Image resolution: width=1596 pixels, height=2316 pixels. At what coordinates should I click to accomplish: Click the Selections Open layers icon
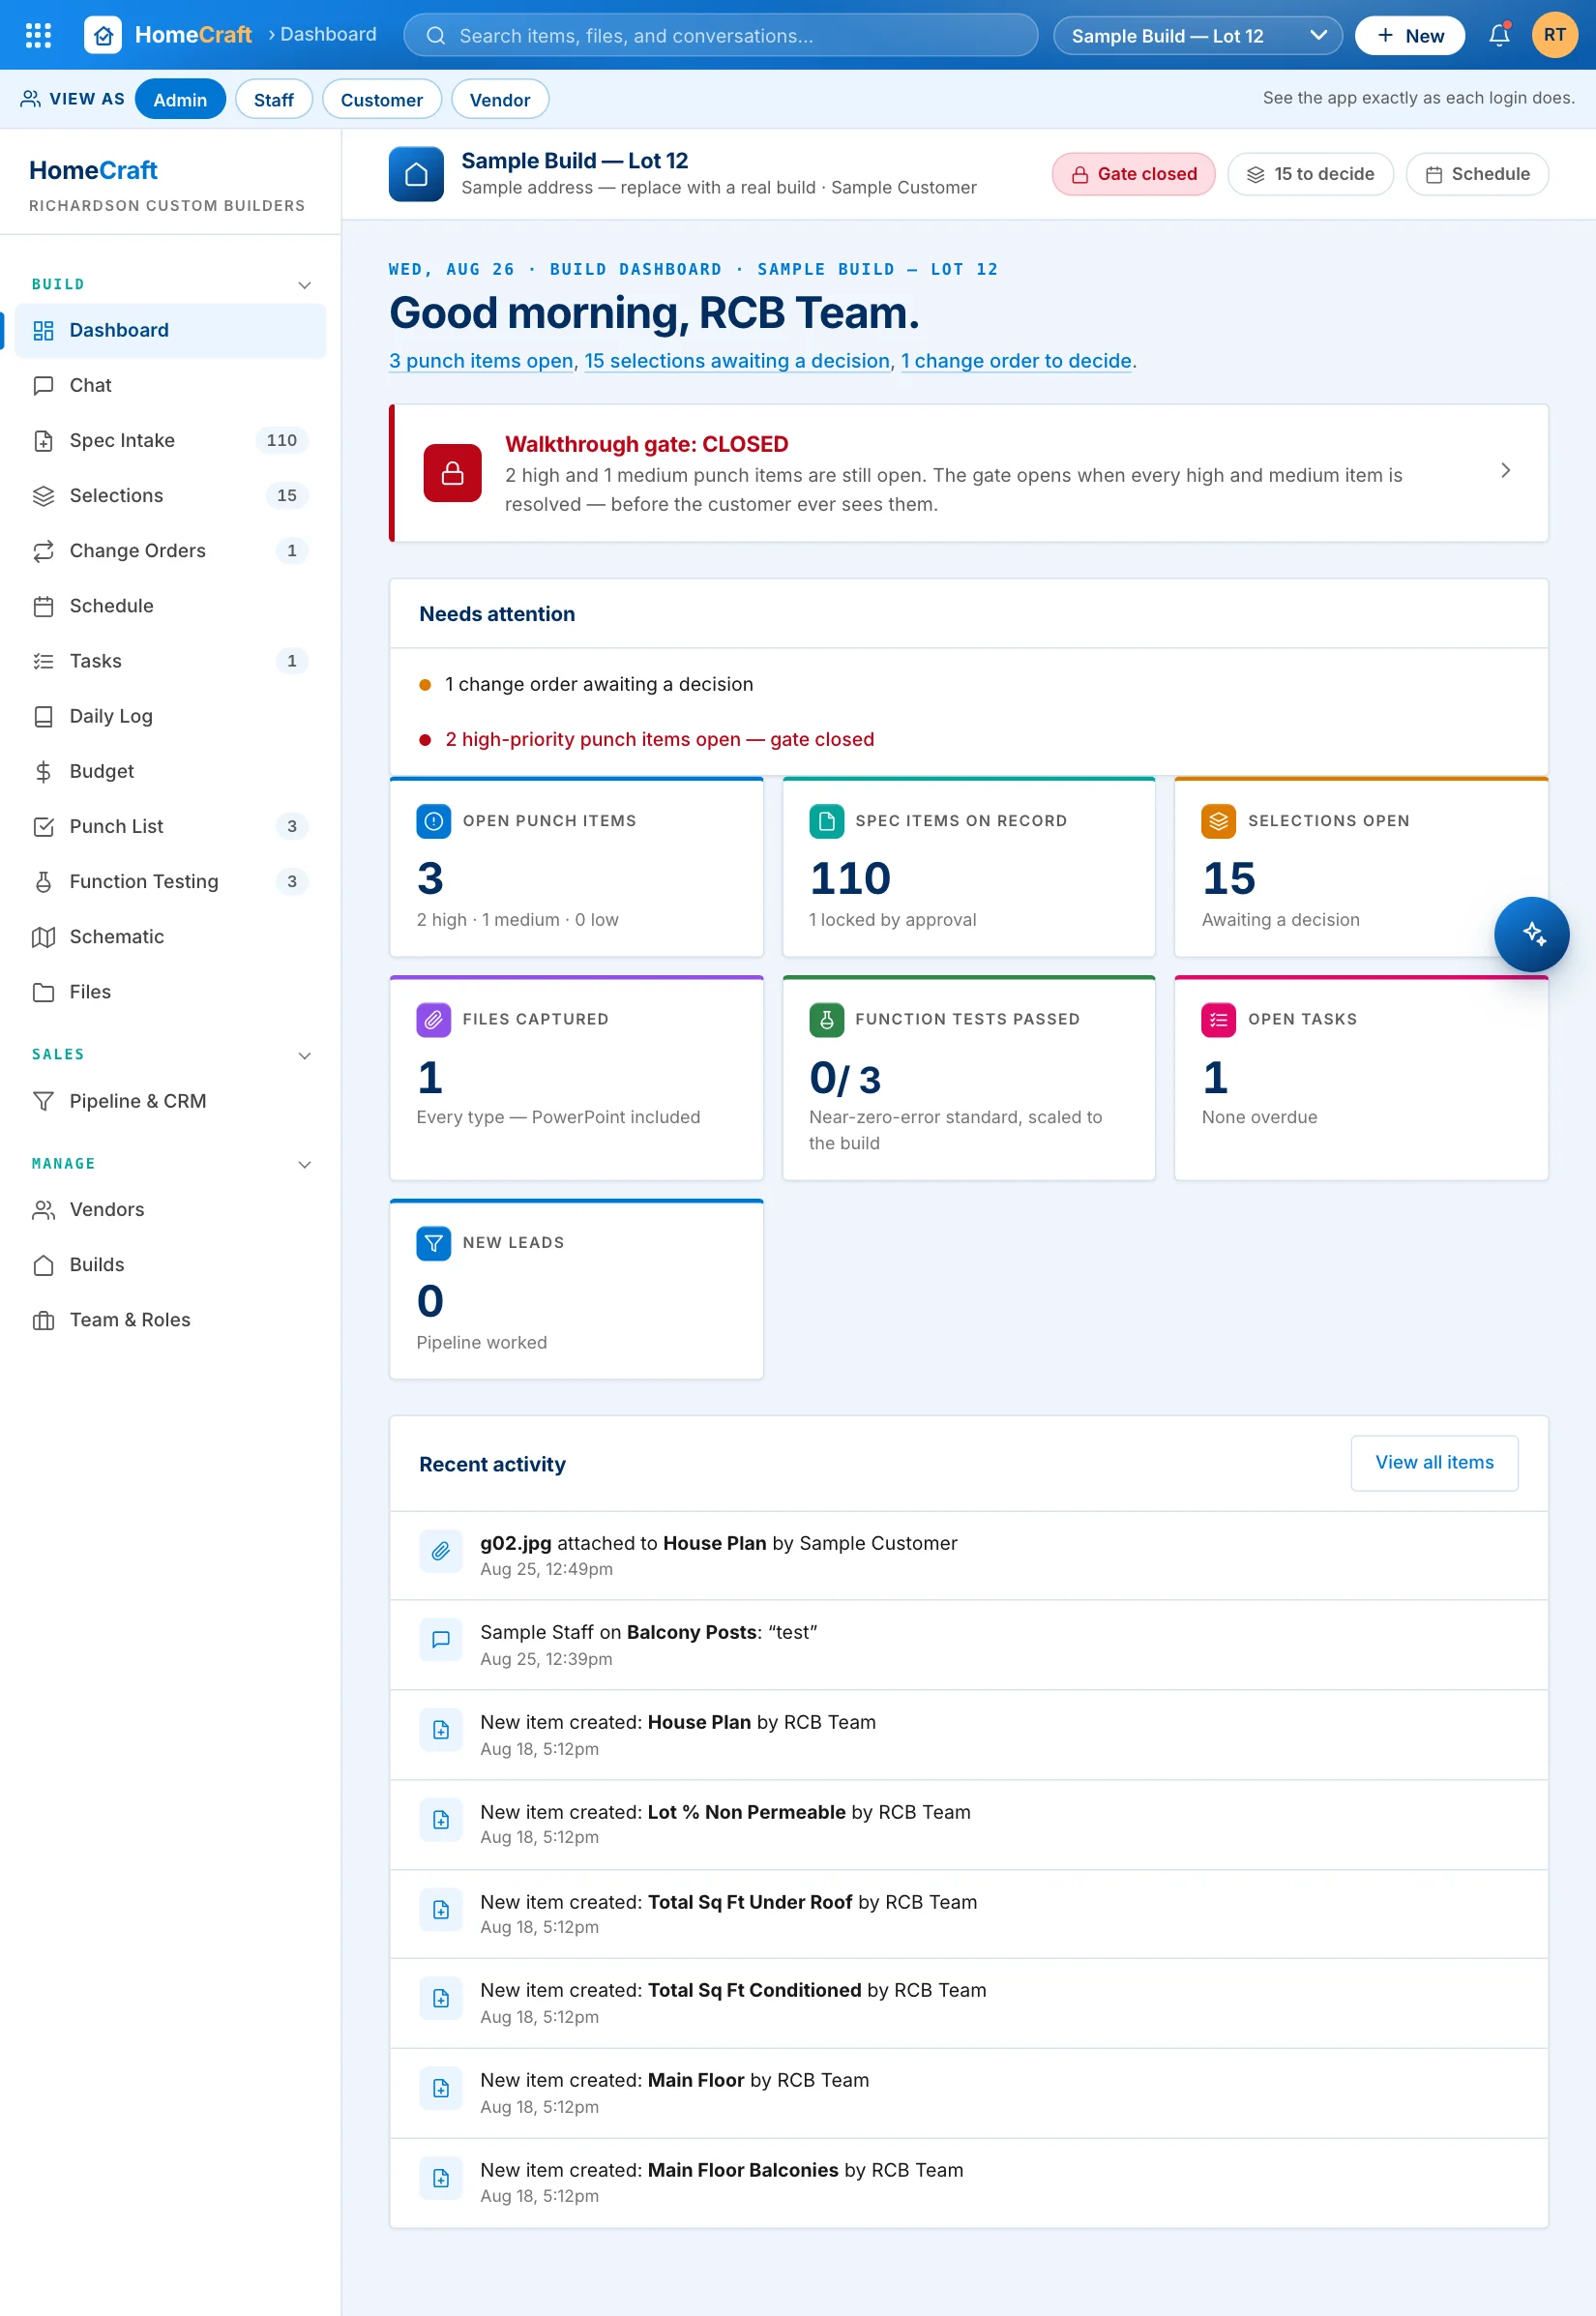click(x=1218, y=821)
